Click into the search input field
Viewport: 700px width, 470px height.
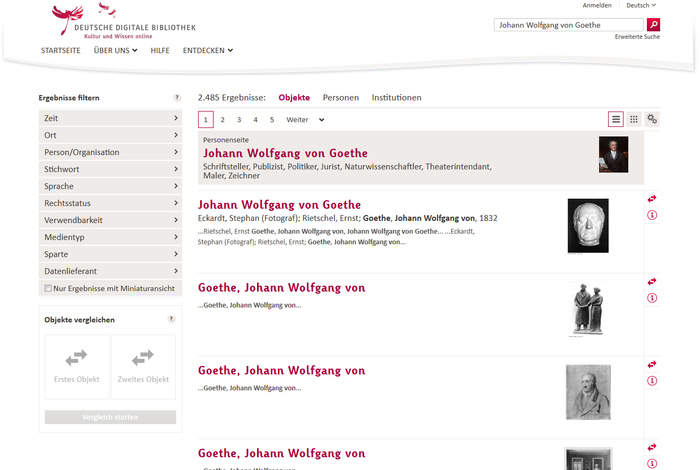[x=568, y=25]
